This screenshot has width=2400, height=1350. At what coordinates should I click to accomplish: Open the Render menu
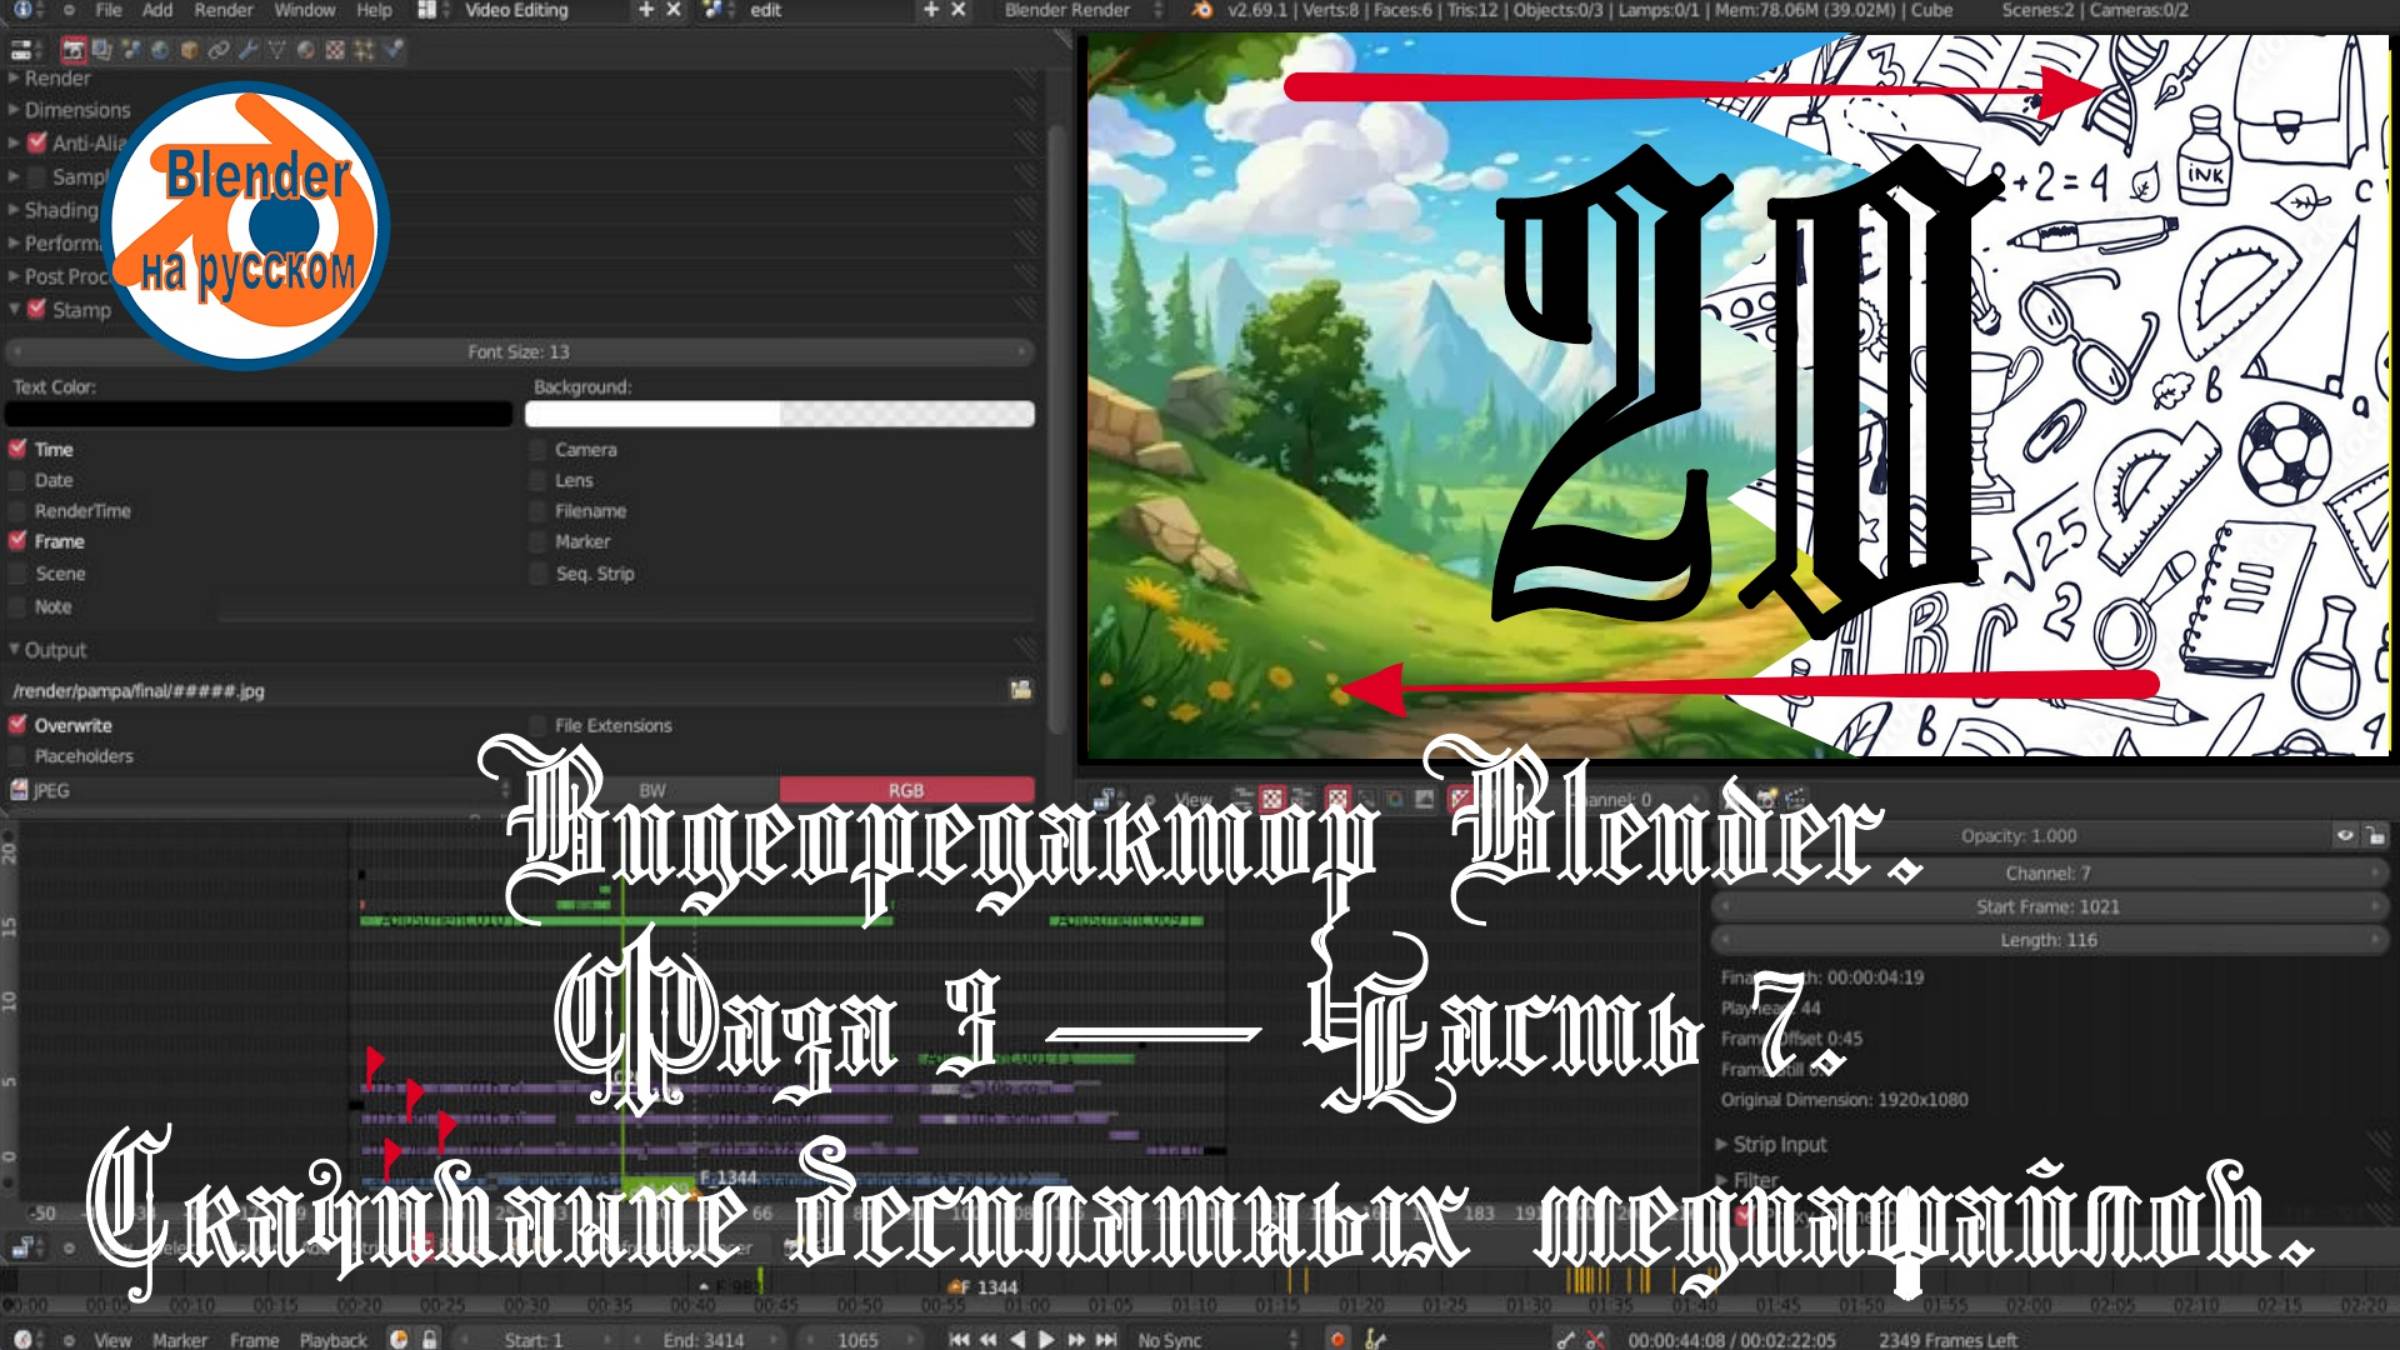point(223,11)
